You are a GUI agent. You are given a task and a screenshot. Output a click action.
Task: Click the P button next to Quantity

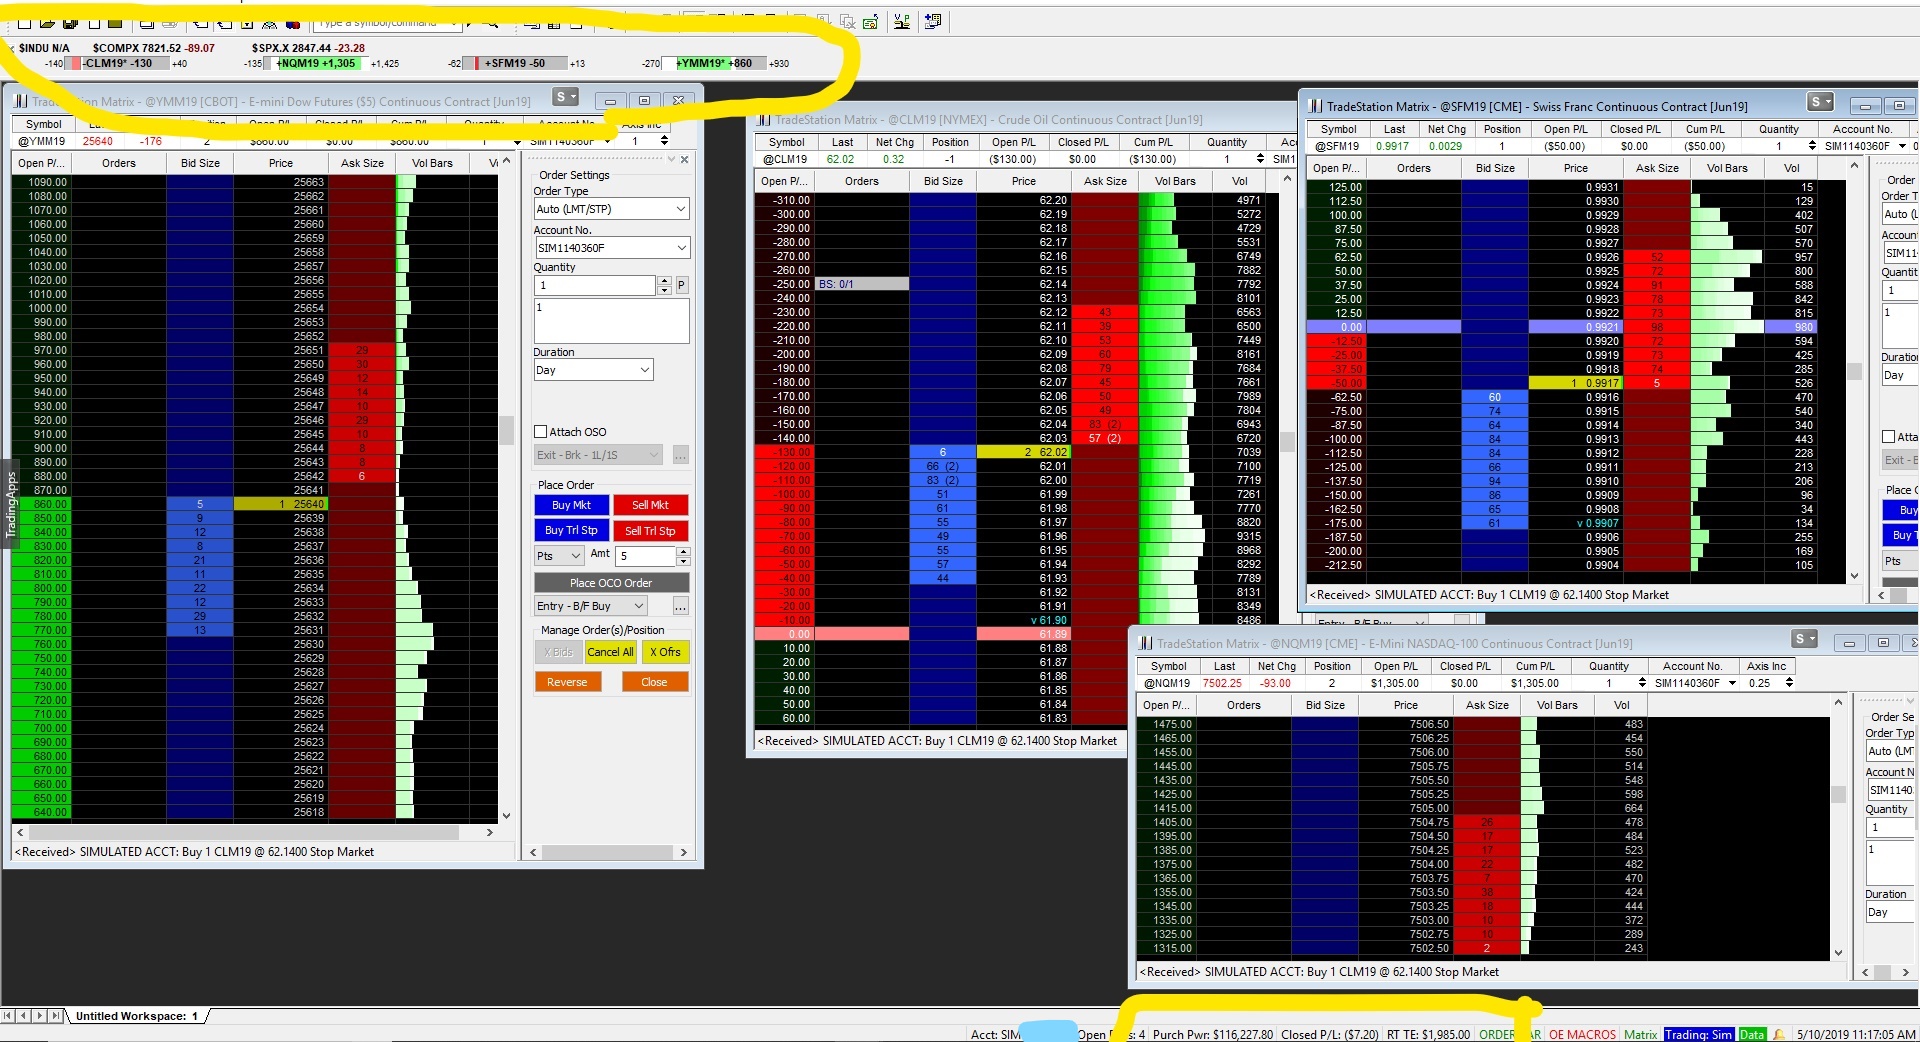click(681, 286)
